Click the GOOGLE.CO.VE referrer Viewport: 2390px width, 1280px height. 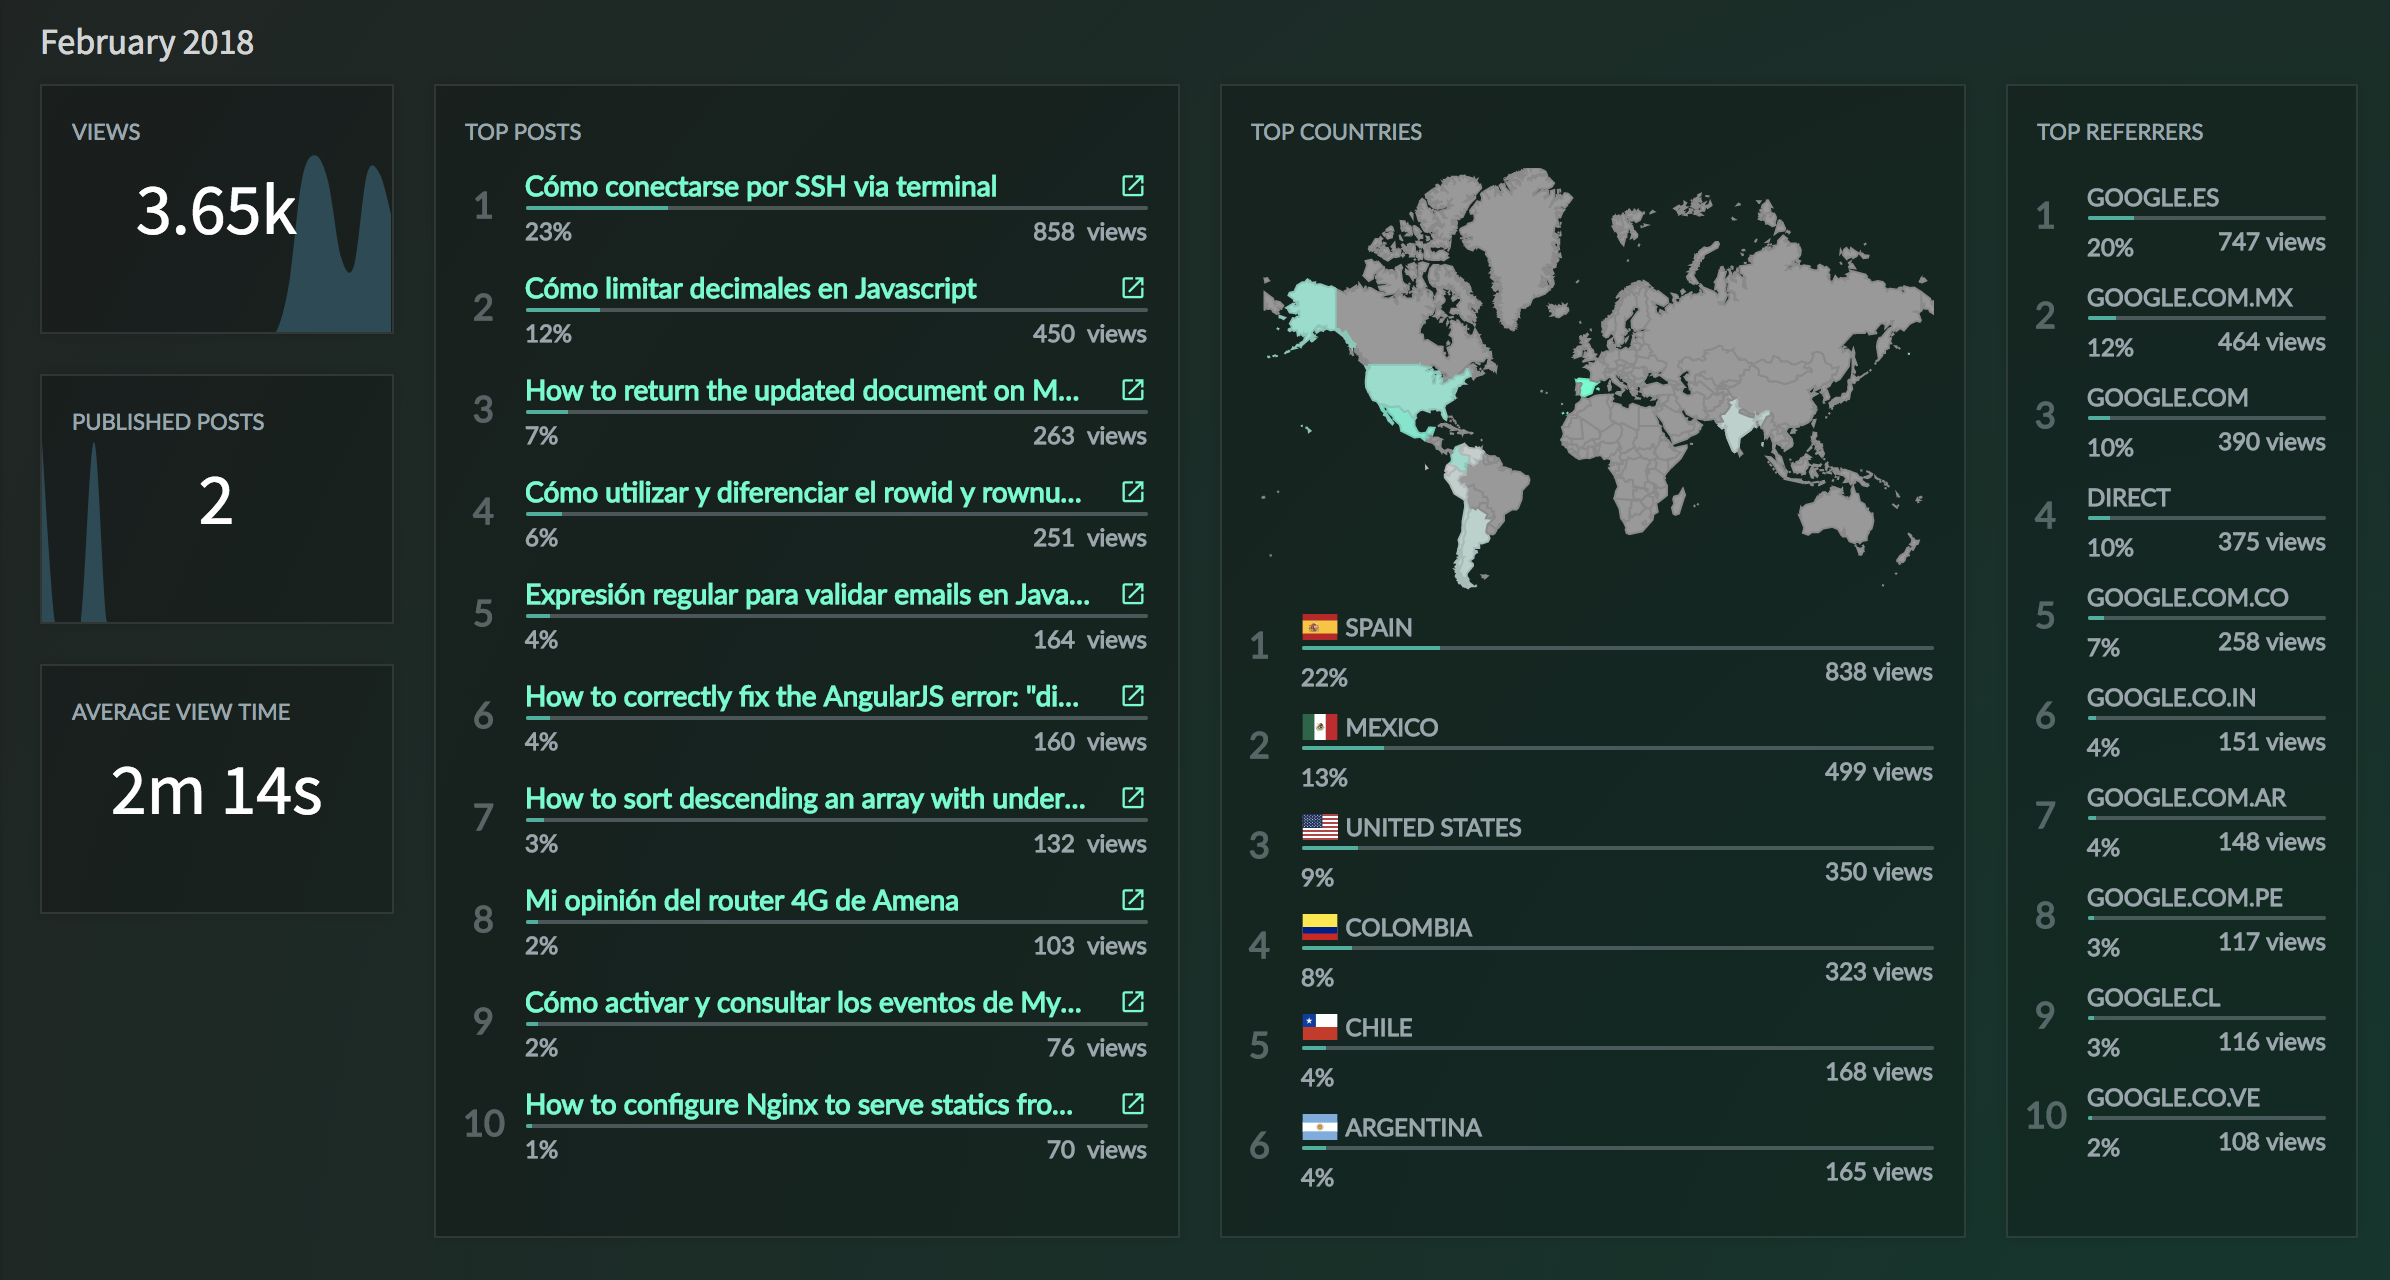[x=2173, y=1098]
